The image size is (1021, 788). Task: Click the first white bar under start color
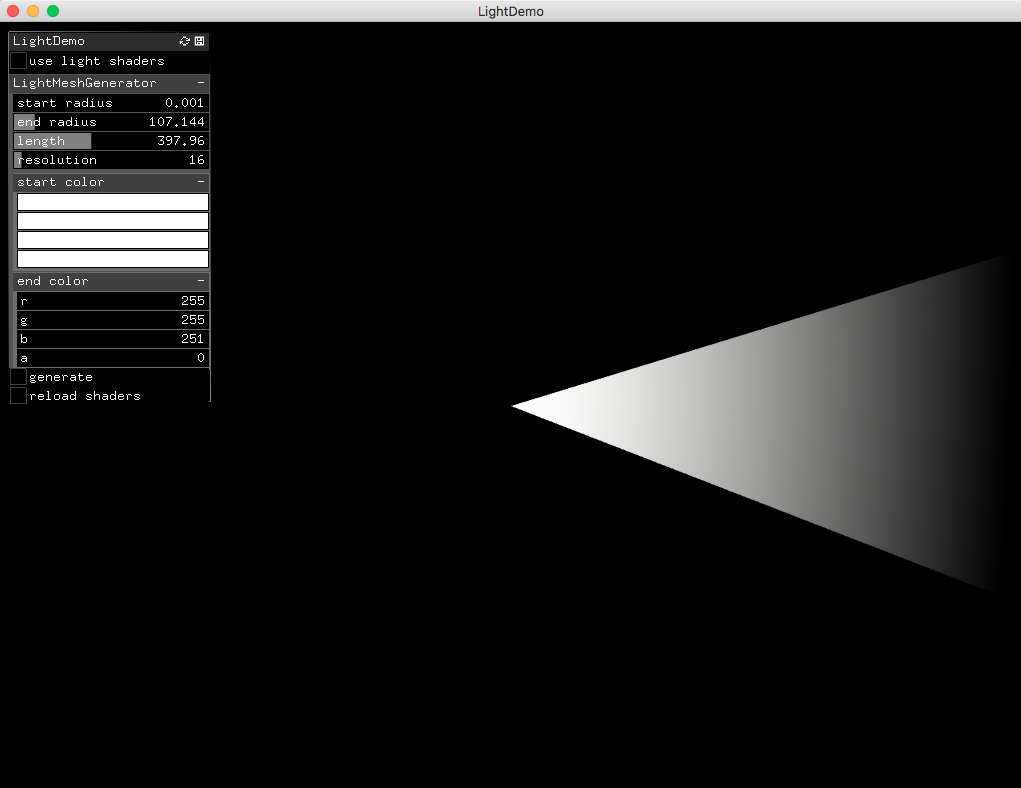(111, 201)
